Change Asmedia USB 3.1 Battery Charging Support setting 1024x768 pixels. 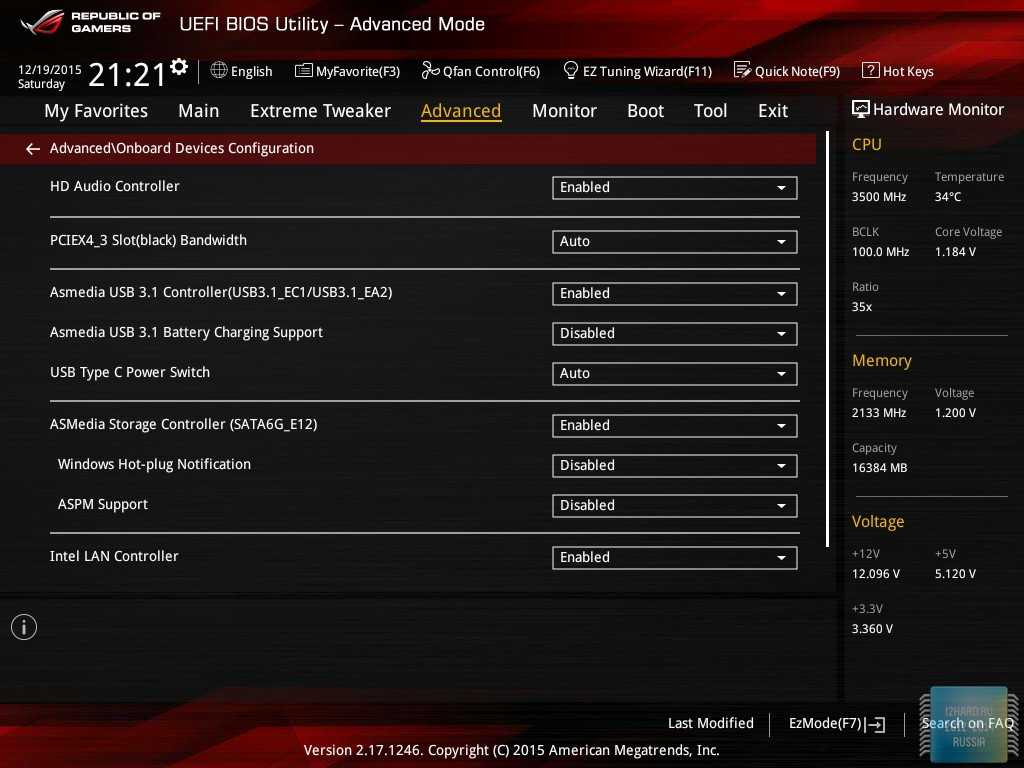[x=674, y=334]
